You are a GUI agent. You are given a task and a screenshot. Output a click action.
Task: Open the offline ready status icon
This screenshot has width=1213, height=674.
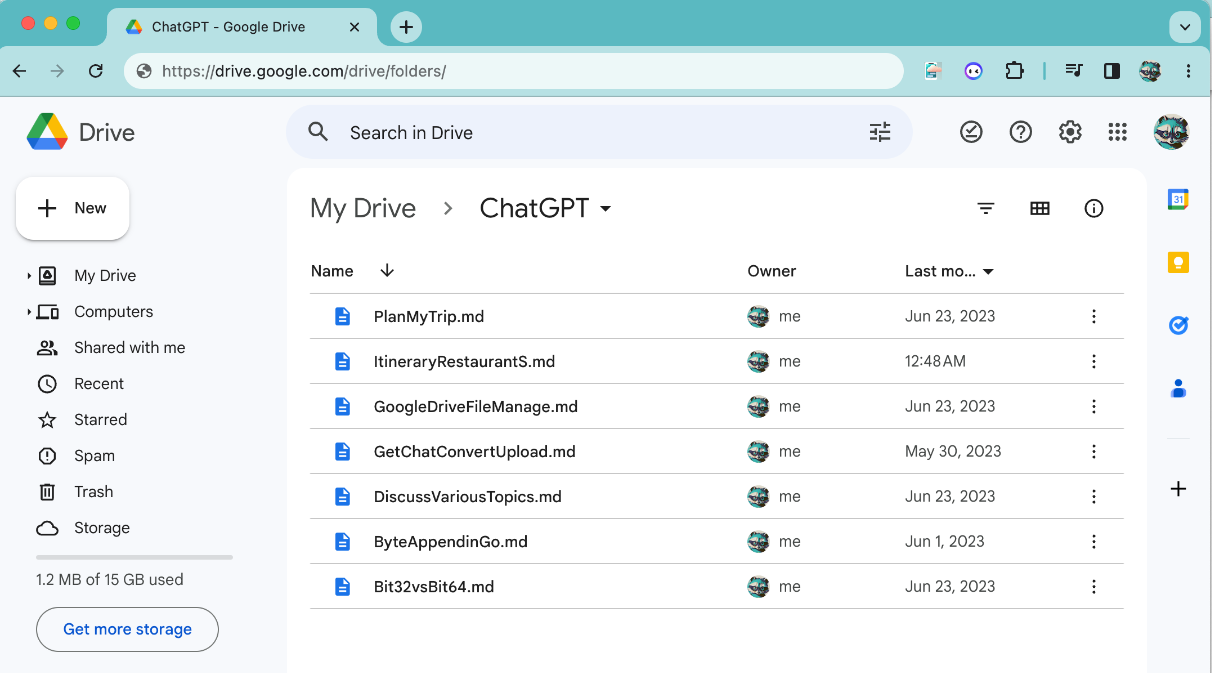coord(971,132)
